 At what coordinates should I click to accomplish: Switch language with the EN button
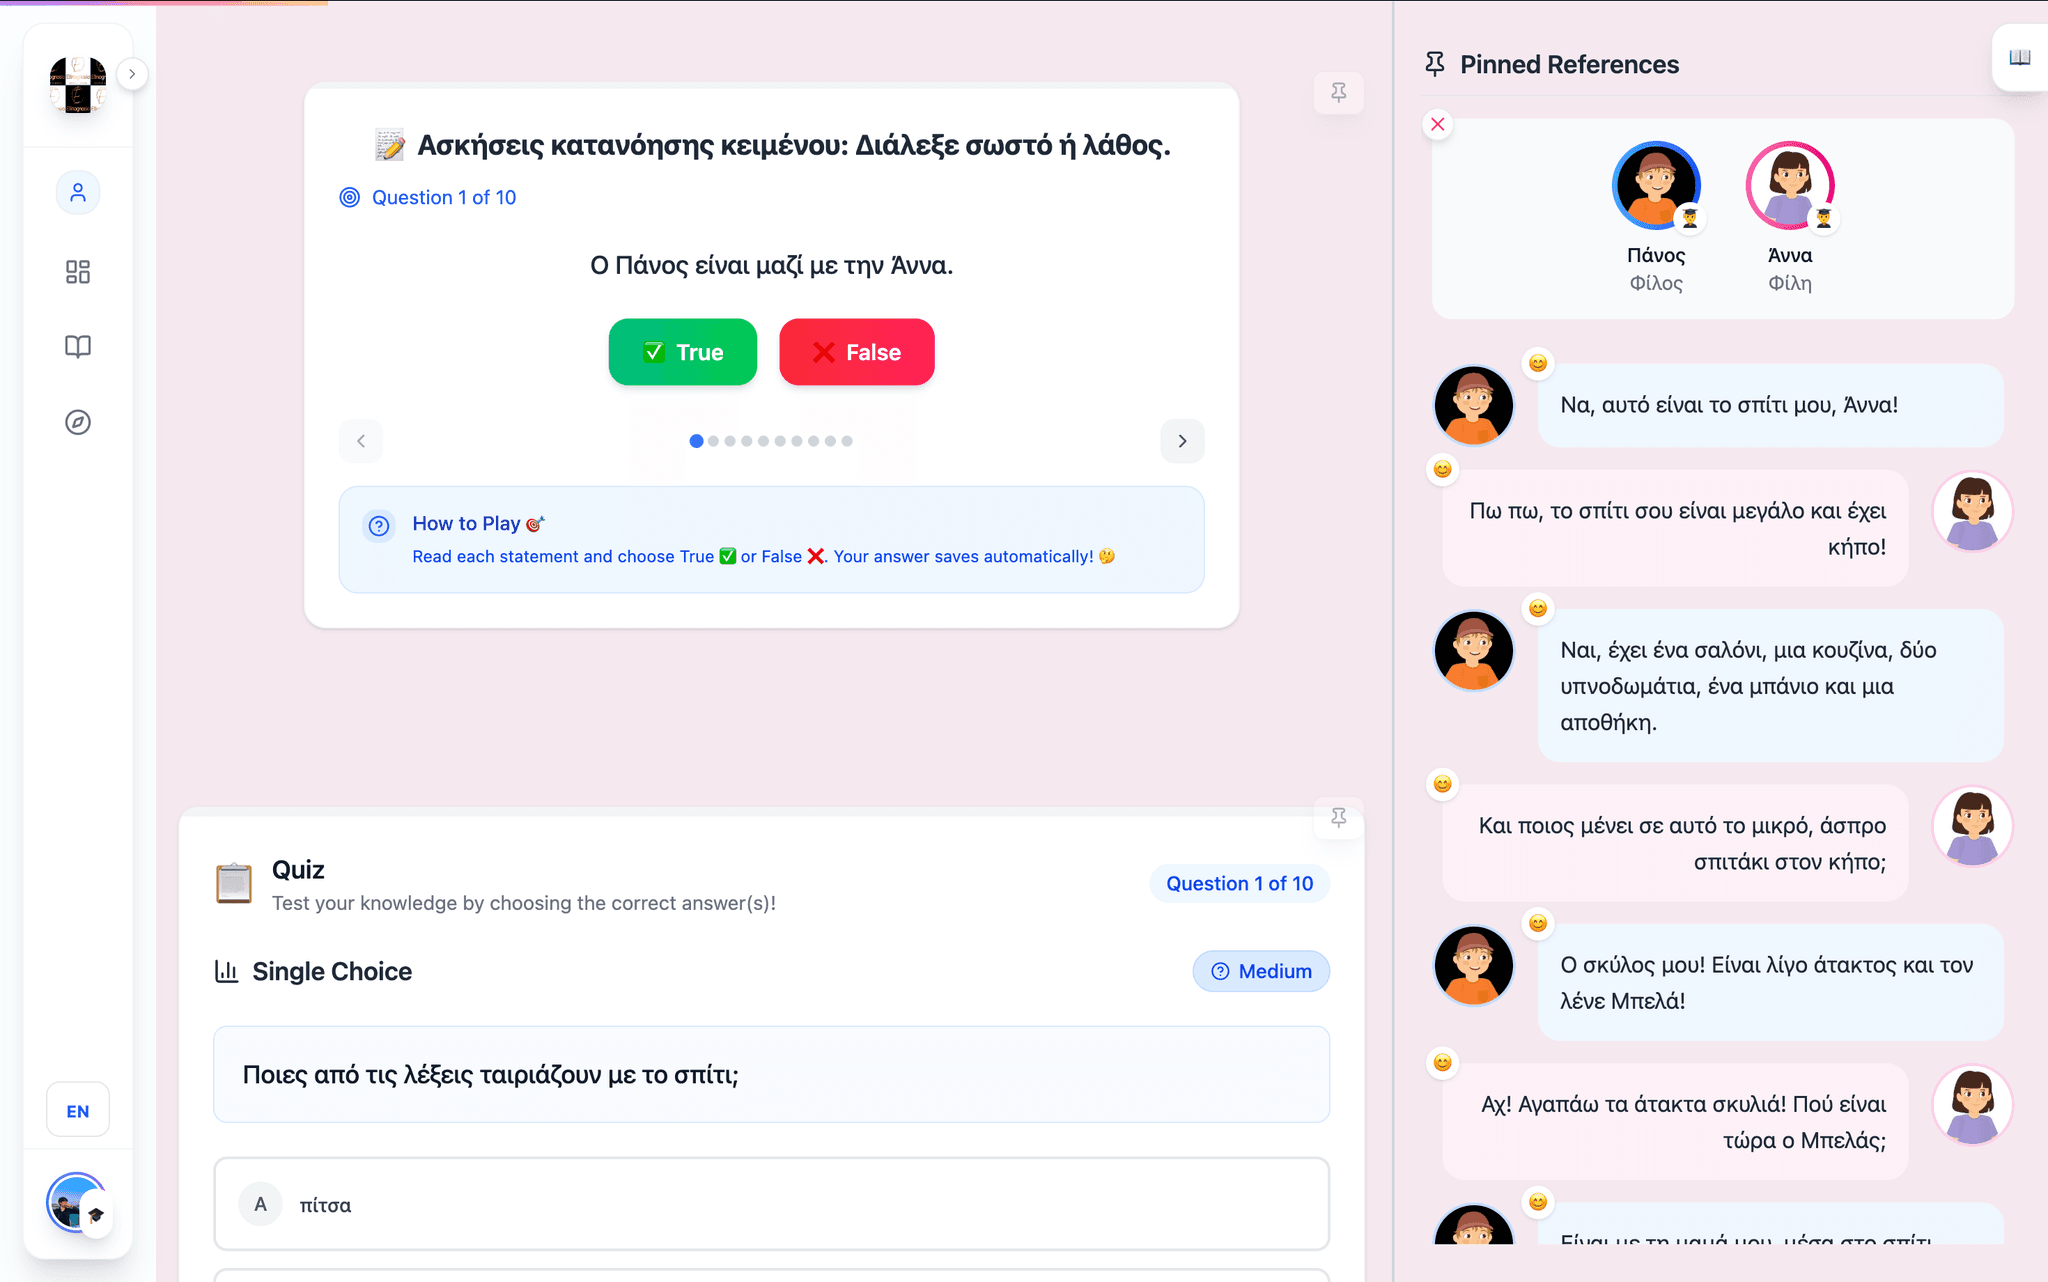(78, 1111)
